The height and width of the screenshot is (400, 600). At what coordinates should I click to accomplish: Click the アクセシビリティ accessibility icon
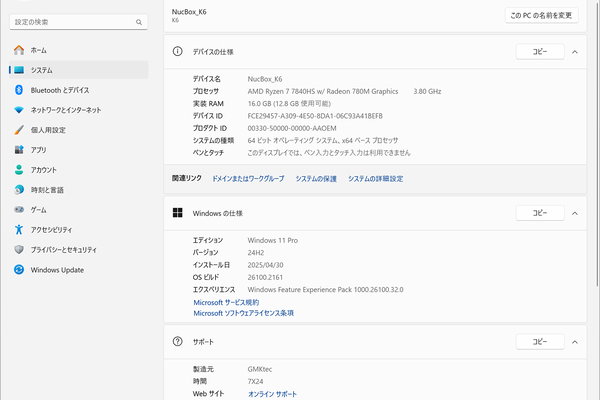[19, 230]
